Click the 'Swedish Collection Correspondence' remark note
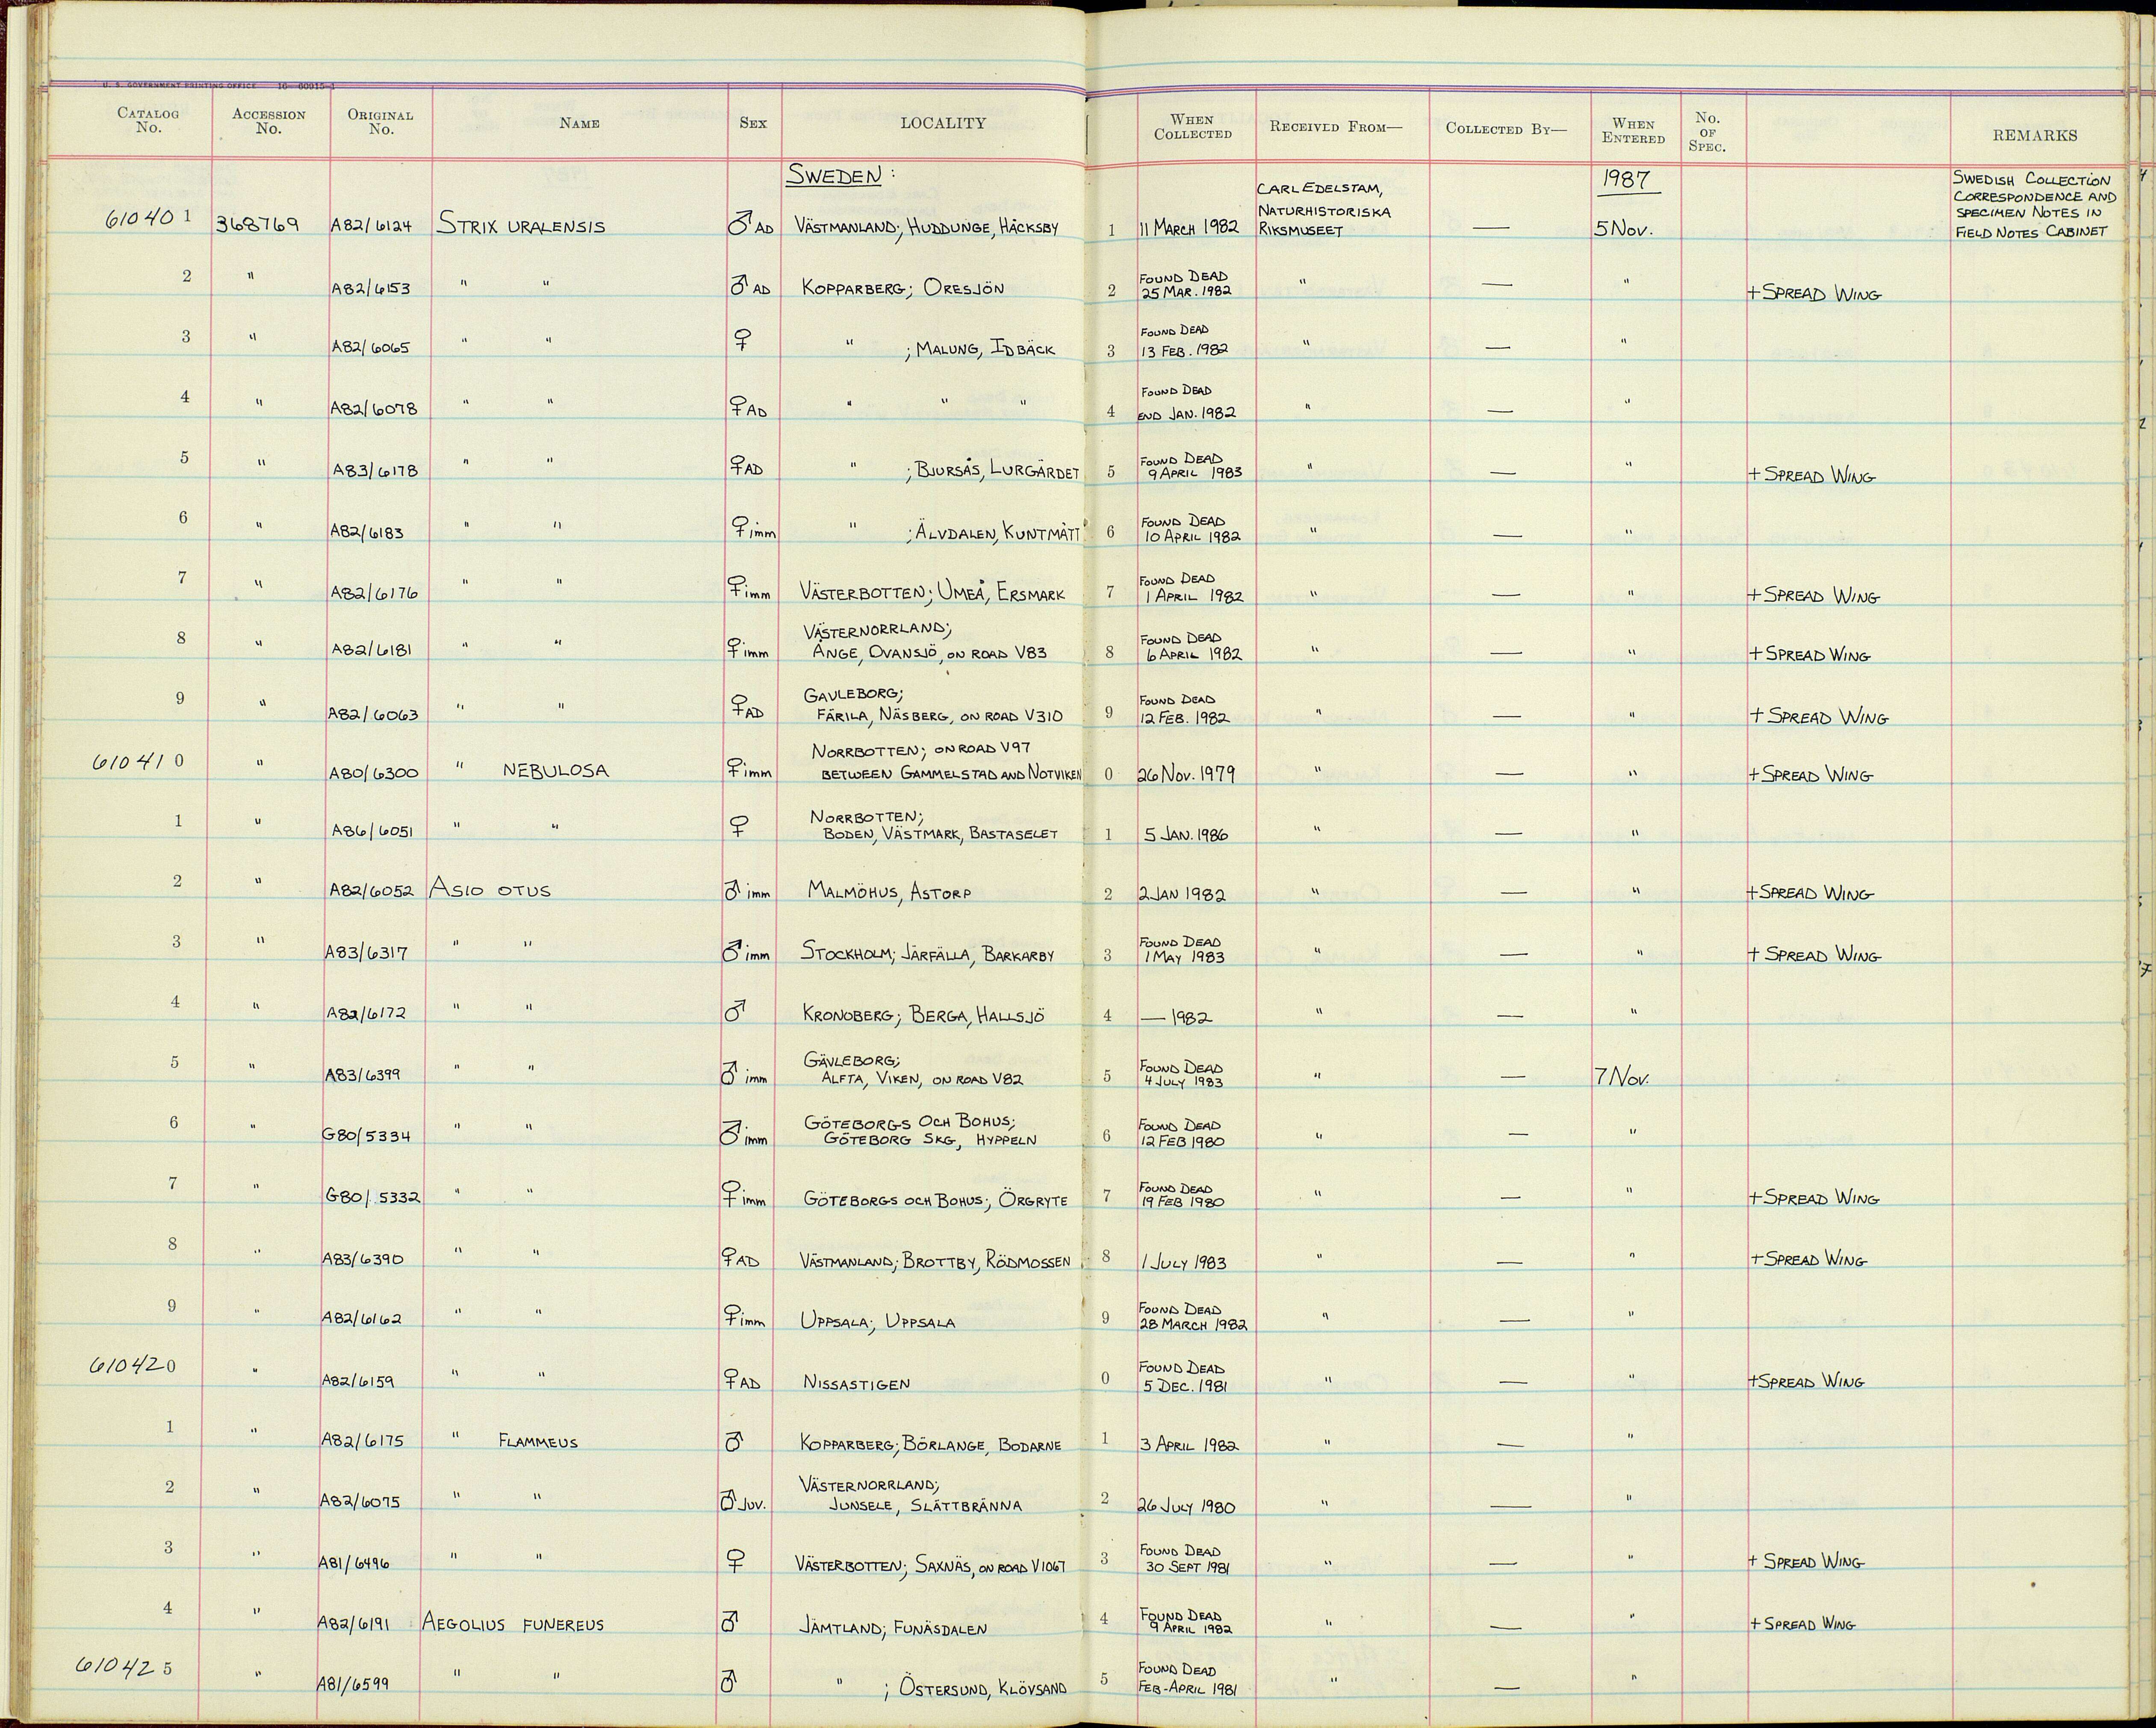This screenshot has height=1728, width=2156. coord(2035,205)
